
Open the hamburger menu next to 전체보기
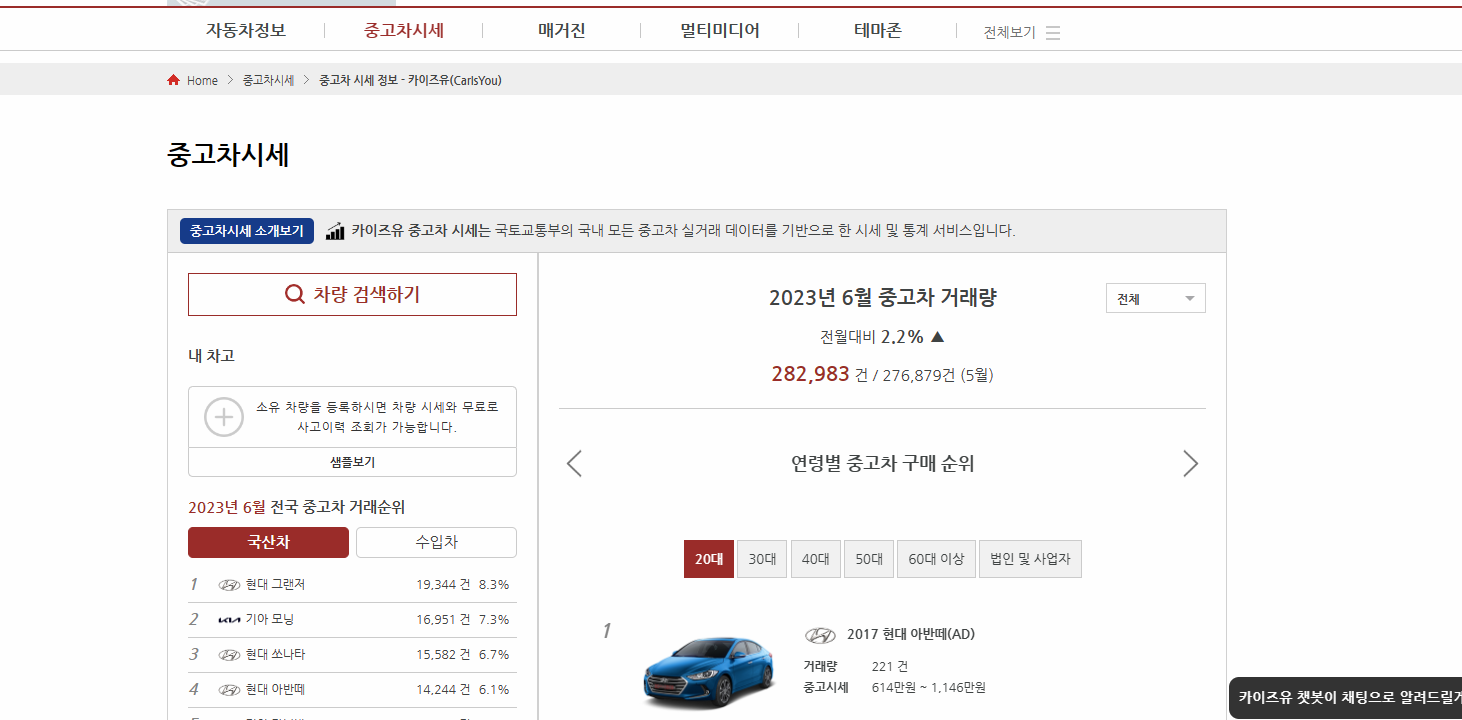[1052, 31]
